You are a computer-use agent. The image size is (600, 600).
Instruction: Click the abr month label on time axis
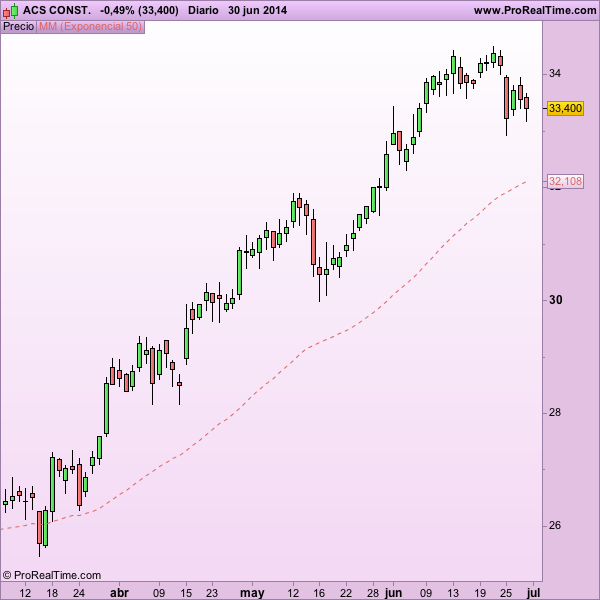point(119,593)
